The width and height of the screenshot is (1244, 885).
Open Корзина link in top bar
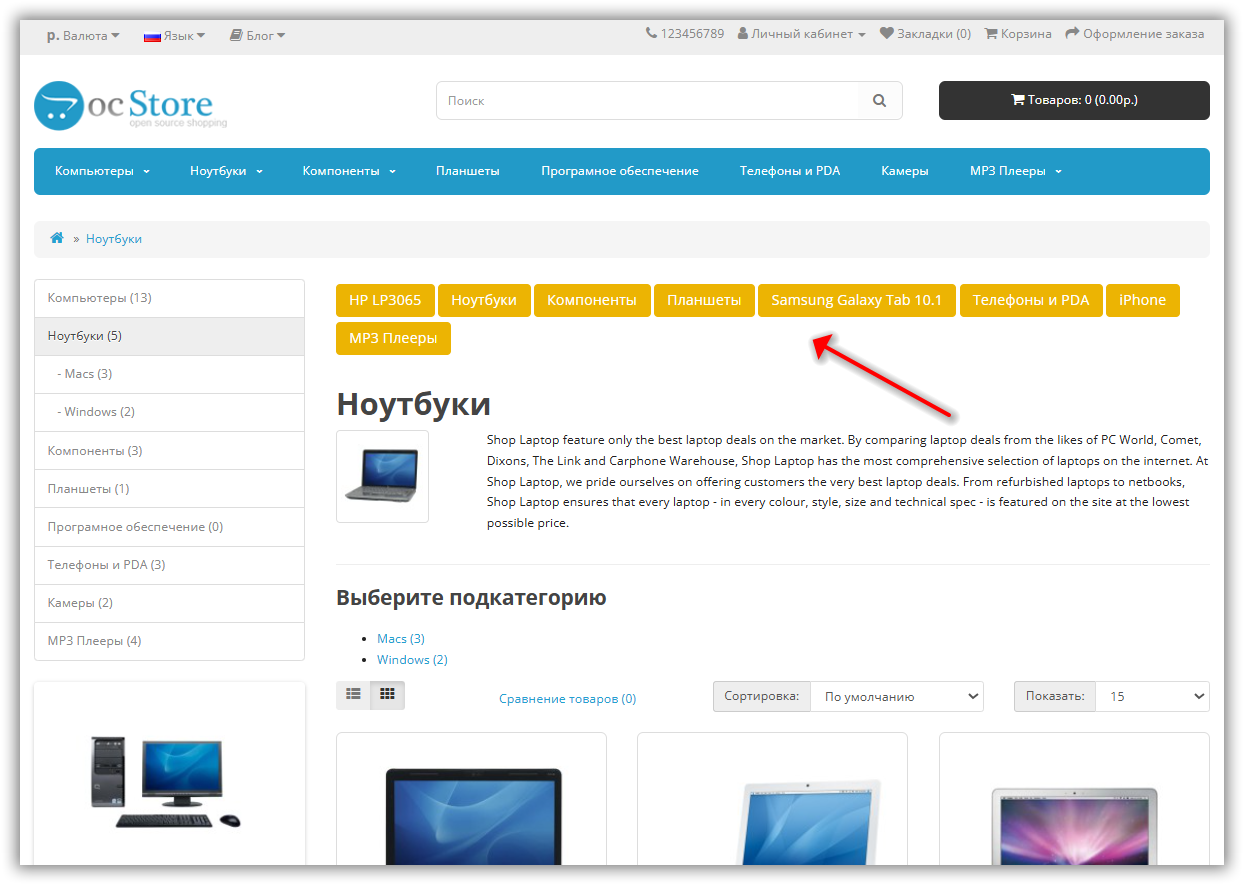[x=1018, y=34]
